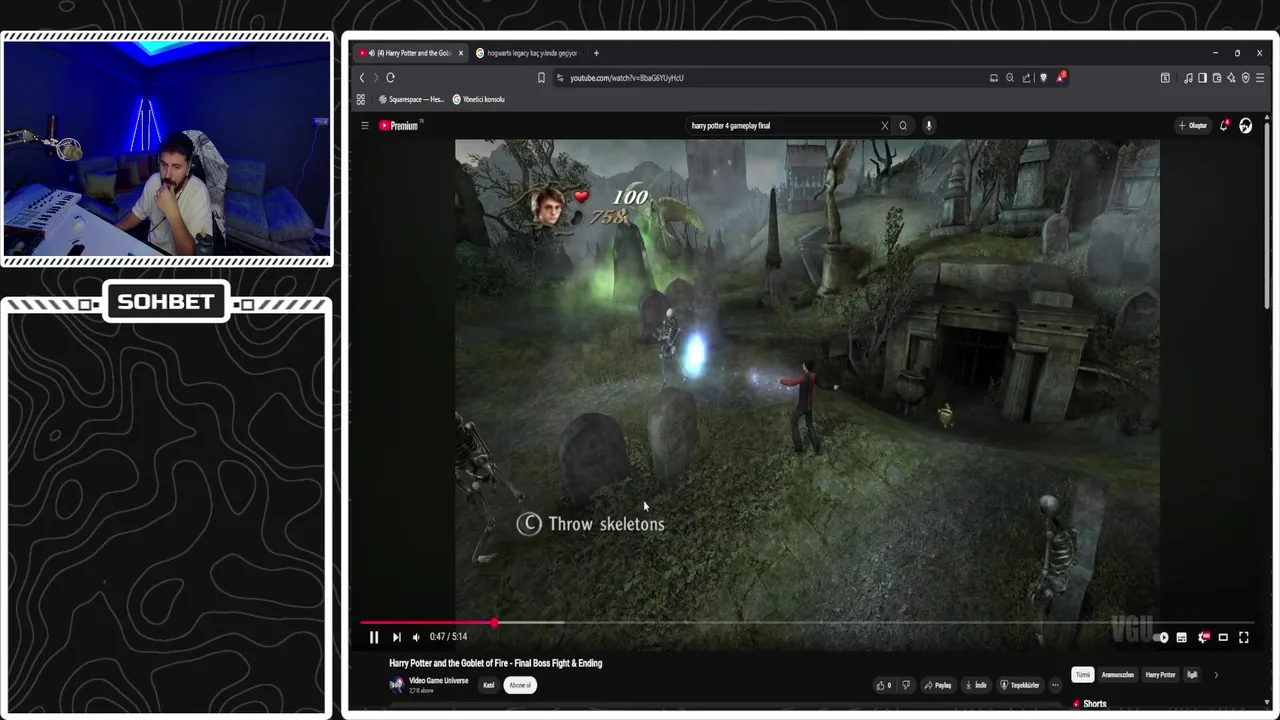The height and width of the screenshot is (720, 1280).
Task: Select the Tümü filter chip
Action: [1083, 675]
